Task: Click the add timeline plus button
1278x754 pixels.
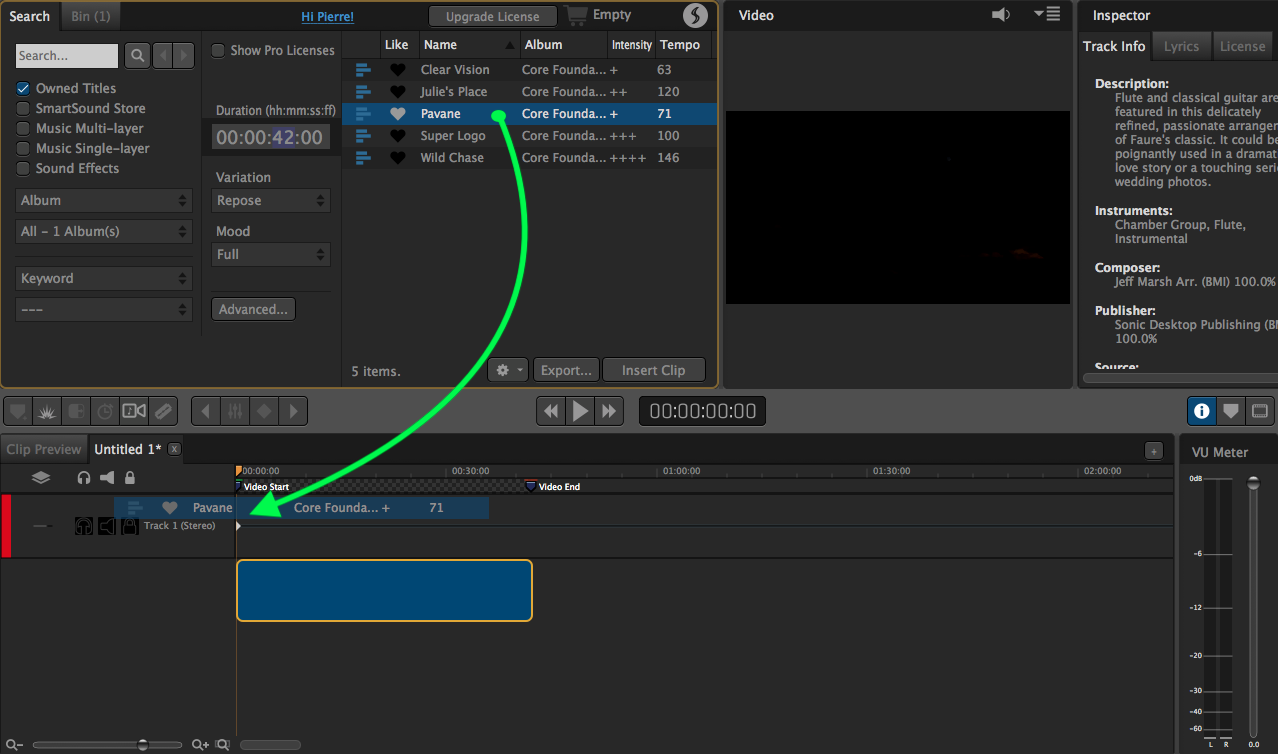Action: [x=1154, y=451]
